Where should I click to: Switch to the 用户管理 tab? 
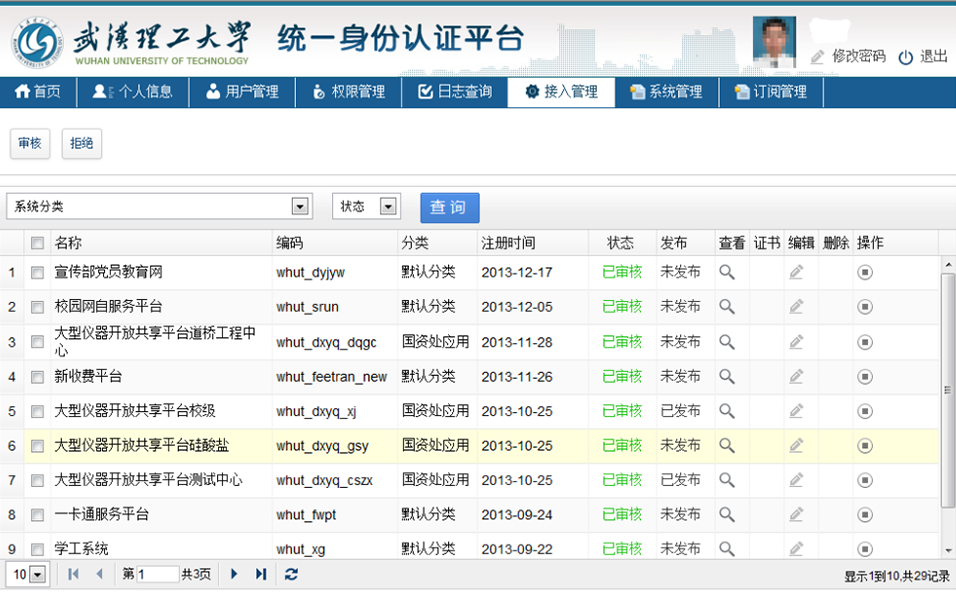[242, 92]
